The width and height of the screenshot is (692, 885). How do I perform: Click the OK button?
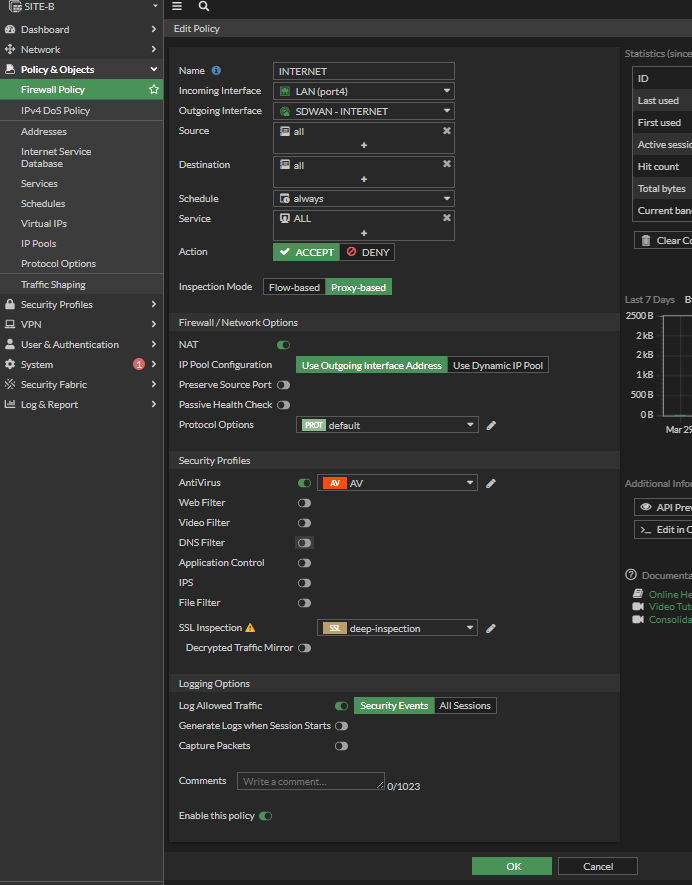[x=512, y=866]
